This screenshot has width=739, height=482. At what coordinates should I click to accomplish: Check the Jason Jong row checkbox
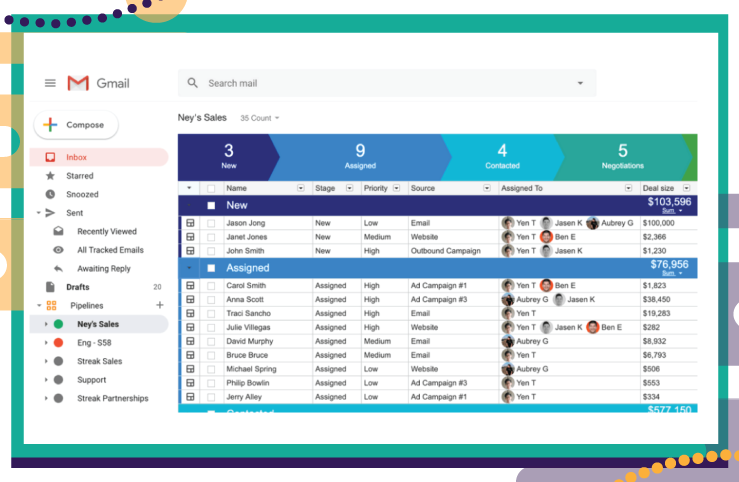[211, 223]
